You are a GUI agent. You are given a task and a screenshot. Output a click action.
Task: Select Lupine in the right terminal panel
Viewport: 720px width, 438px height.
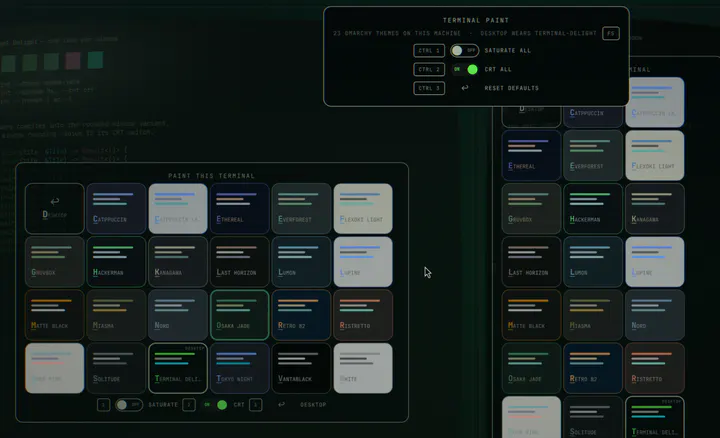click(x=655, y=262)
